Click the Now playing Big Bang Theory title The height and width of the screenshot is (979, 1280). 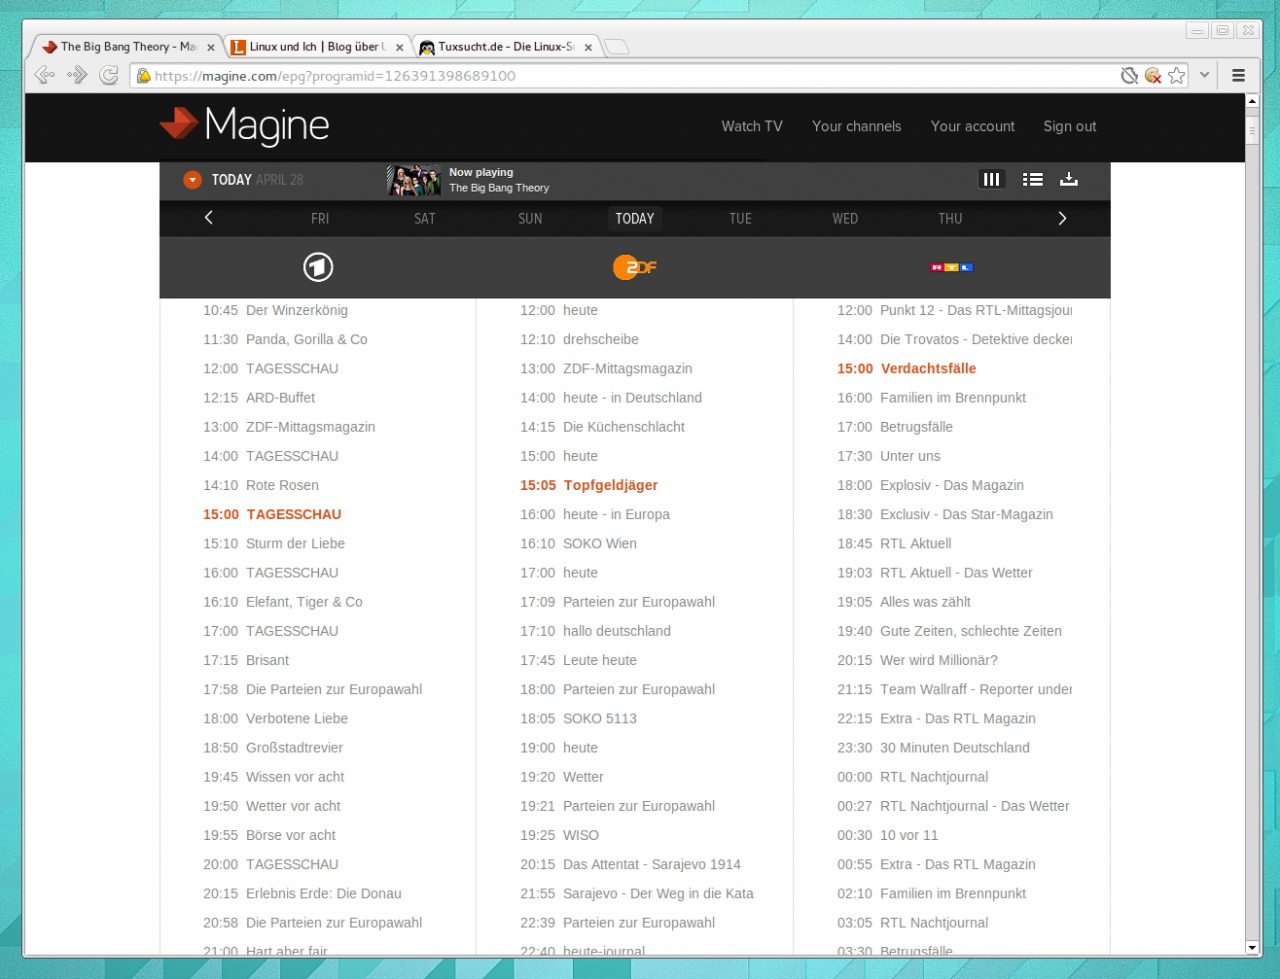tap(499, 188)
